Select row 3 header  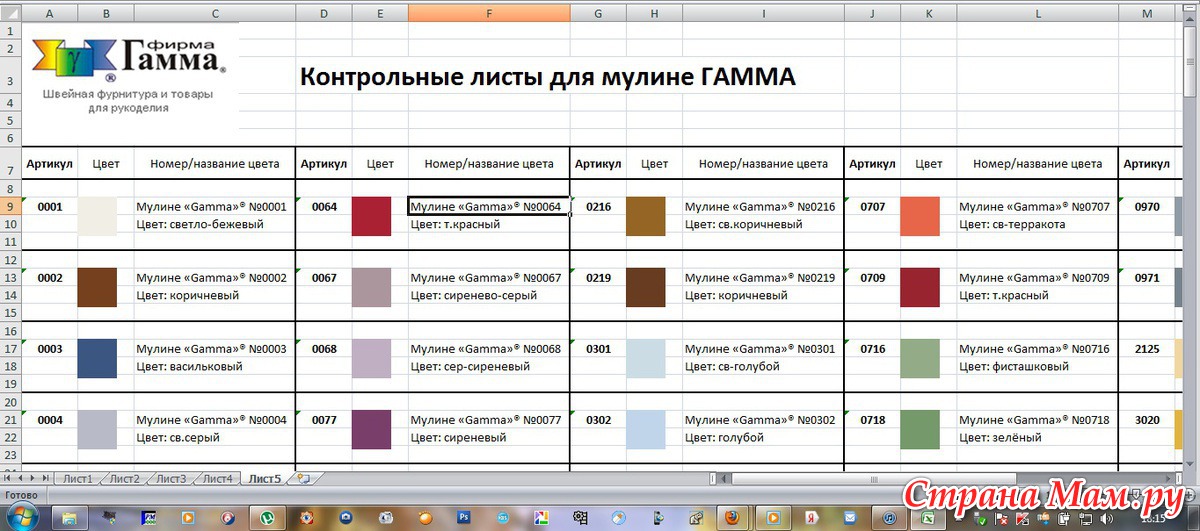pyautogui.click(x=10, y=77)
